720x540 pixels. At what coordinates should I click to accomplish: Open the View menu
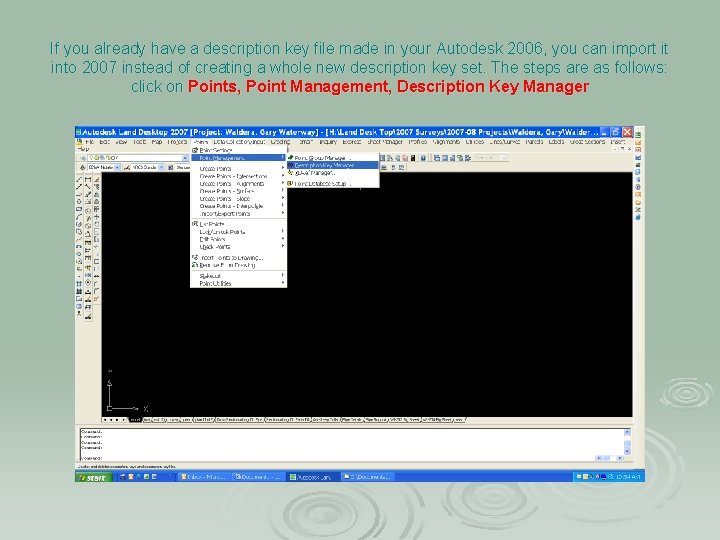click(121, 142)
